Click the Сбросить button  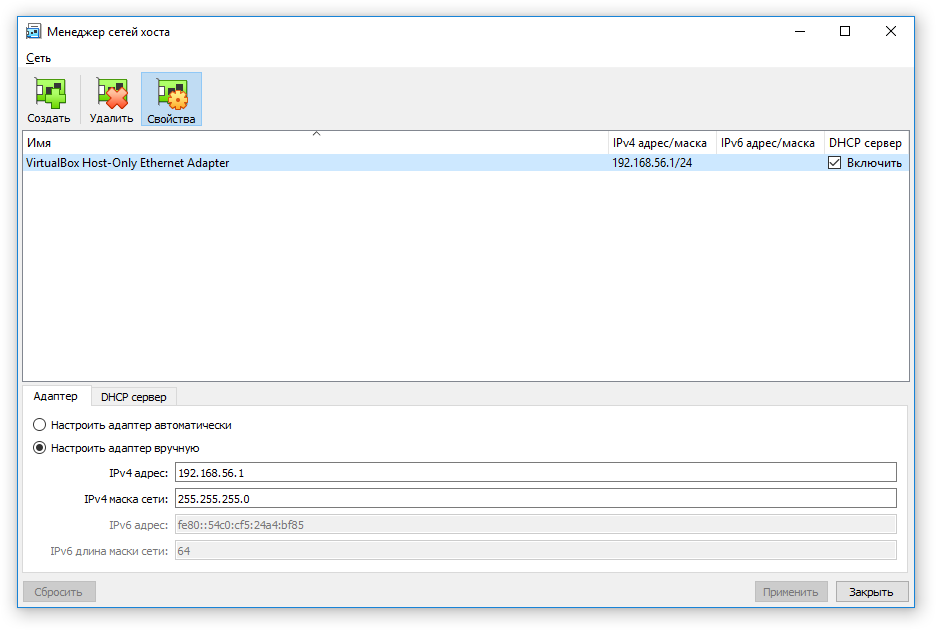click(x=59, y=592)
